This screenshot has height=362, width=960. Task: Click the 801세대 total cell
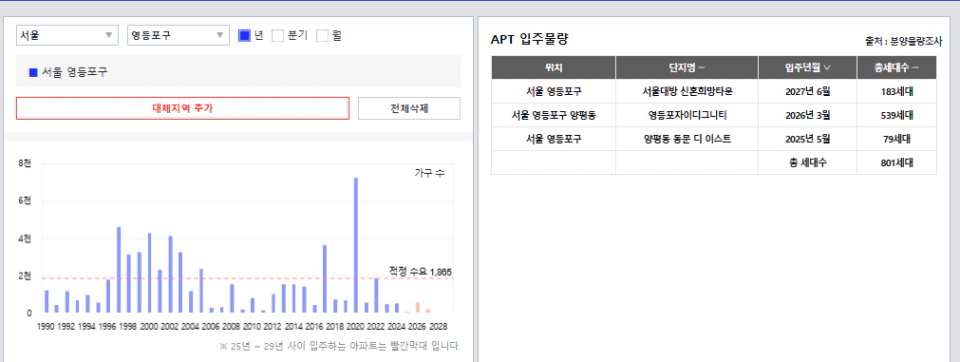click(897, 163)
